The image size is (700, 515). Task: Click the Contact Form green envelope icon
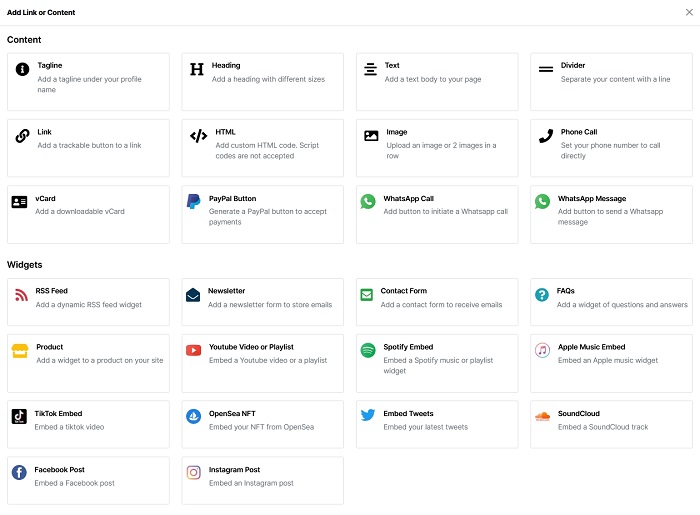pyautogui.click(x=367, y=295)
